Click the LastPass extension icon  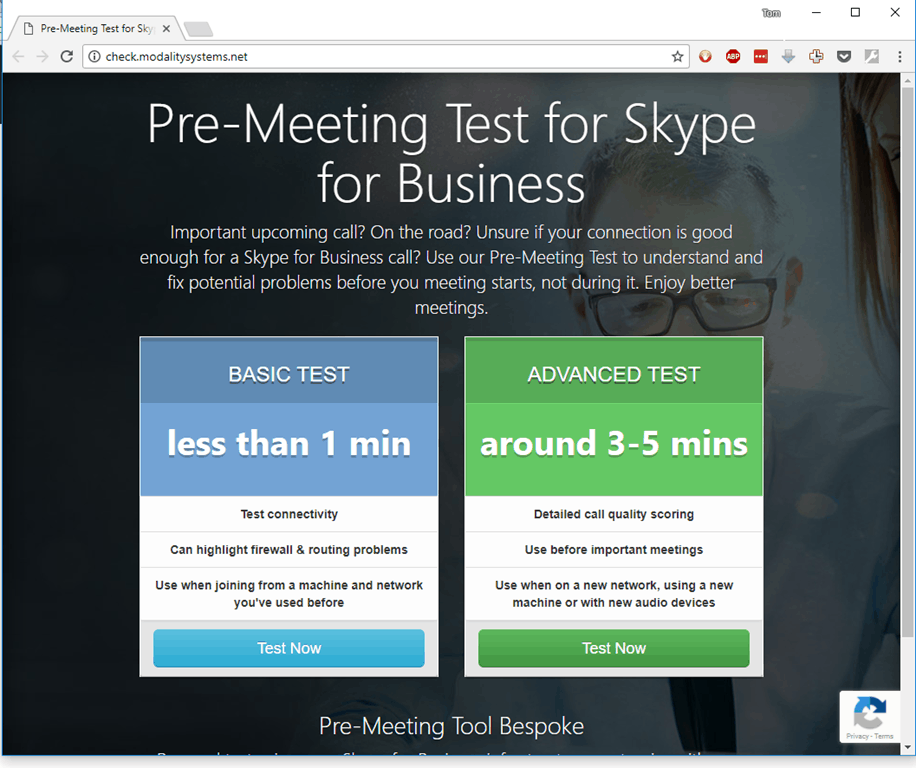pos(761,57)
